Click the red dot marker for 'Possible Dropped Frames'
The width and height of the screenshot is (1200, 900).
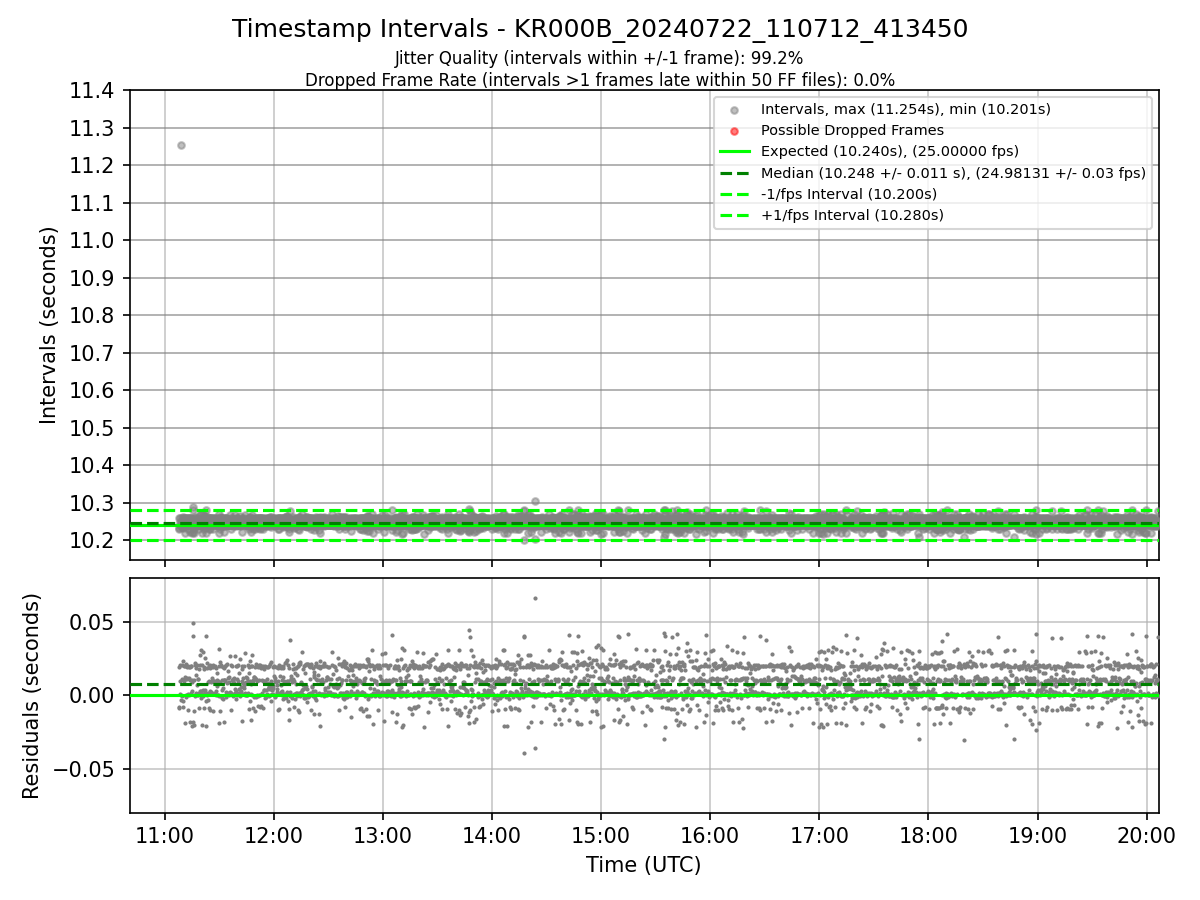tap(735, 131)
